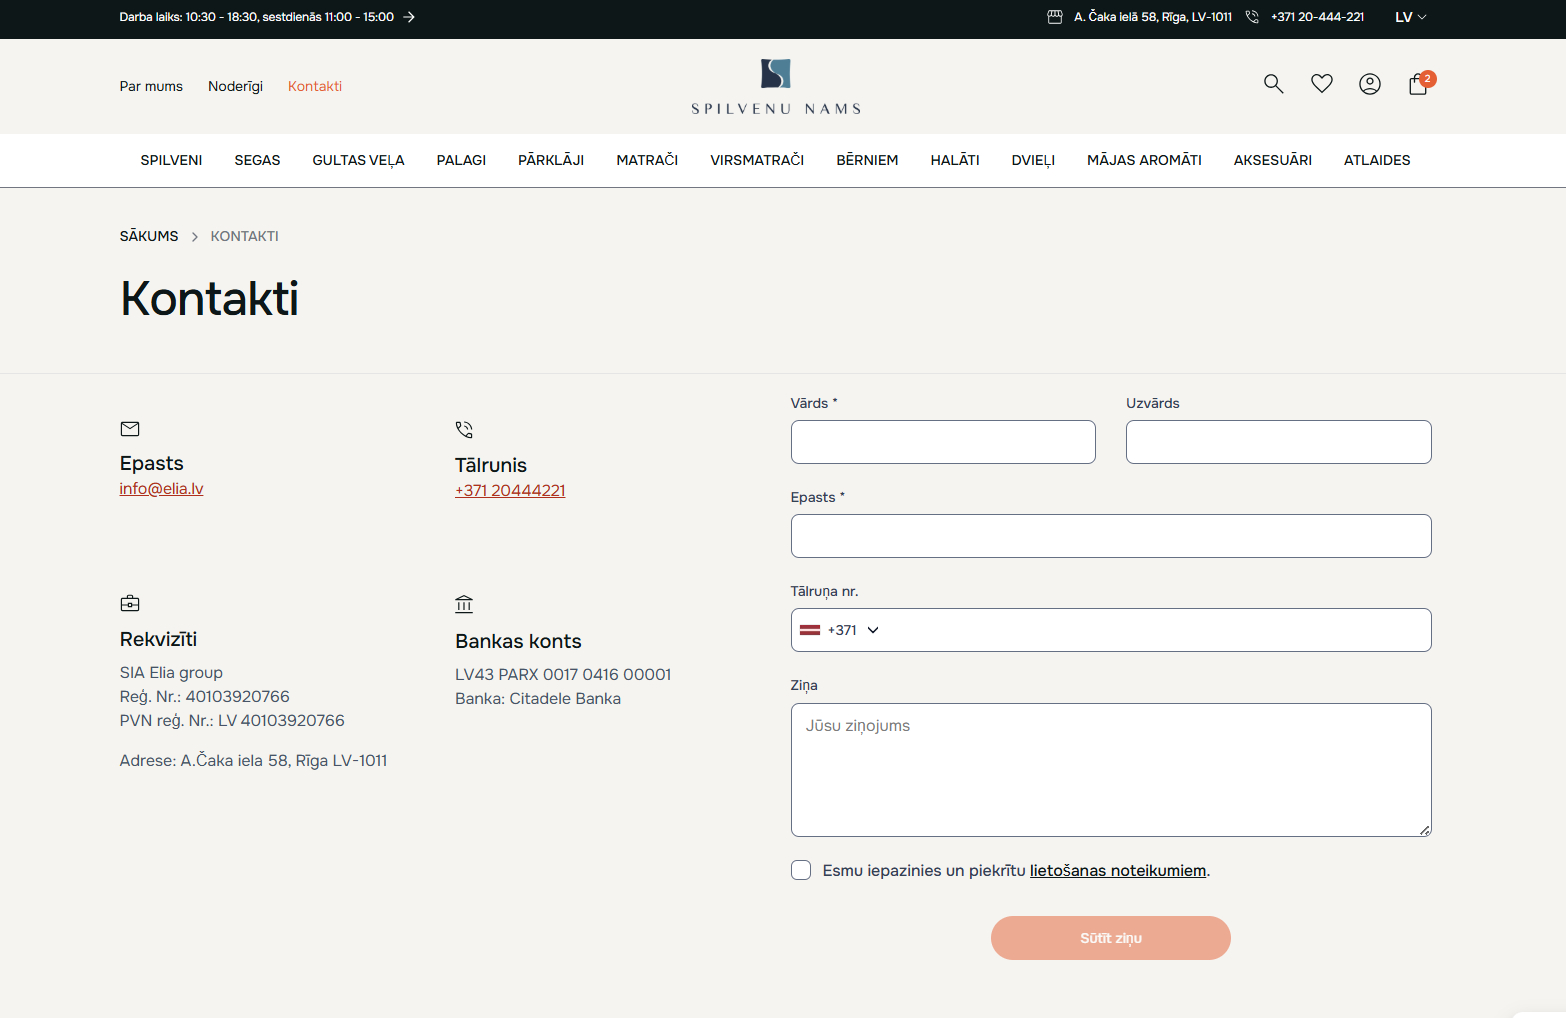Open the user account icon
Screen dimensions: 1566x1018
click(1369, 84)
